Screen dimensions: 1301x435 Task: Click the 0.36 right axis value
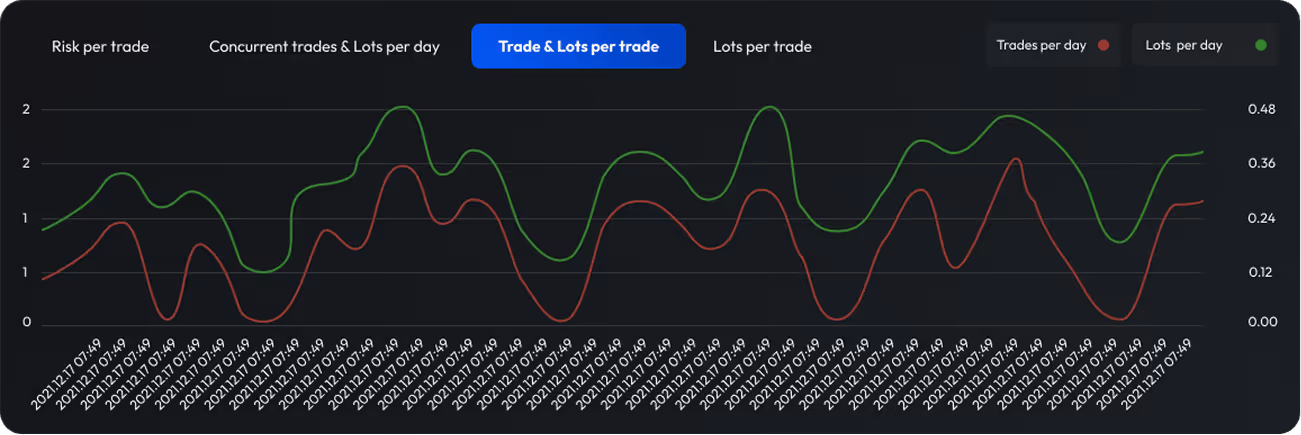click(1261, 164)
